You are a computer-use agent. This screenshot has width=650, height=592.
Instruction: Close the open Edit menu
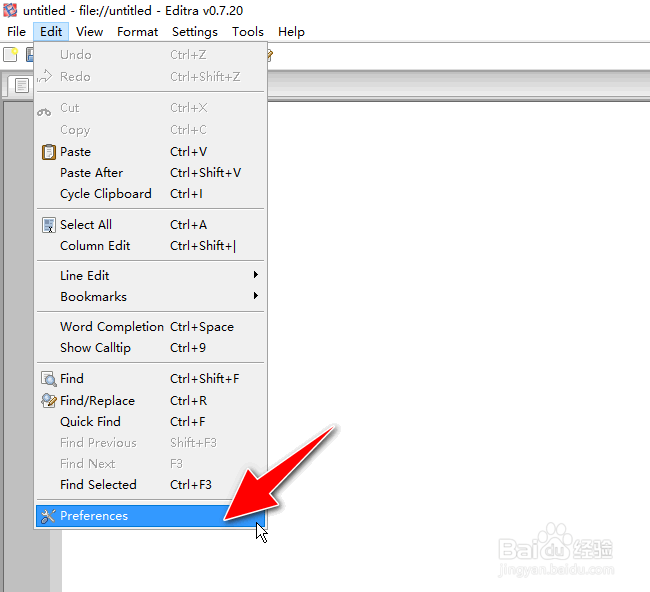pyautogui.click(x=51, y=32)
